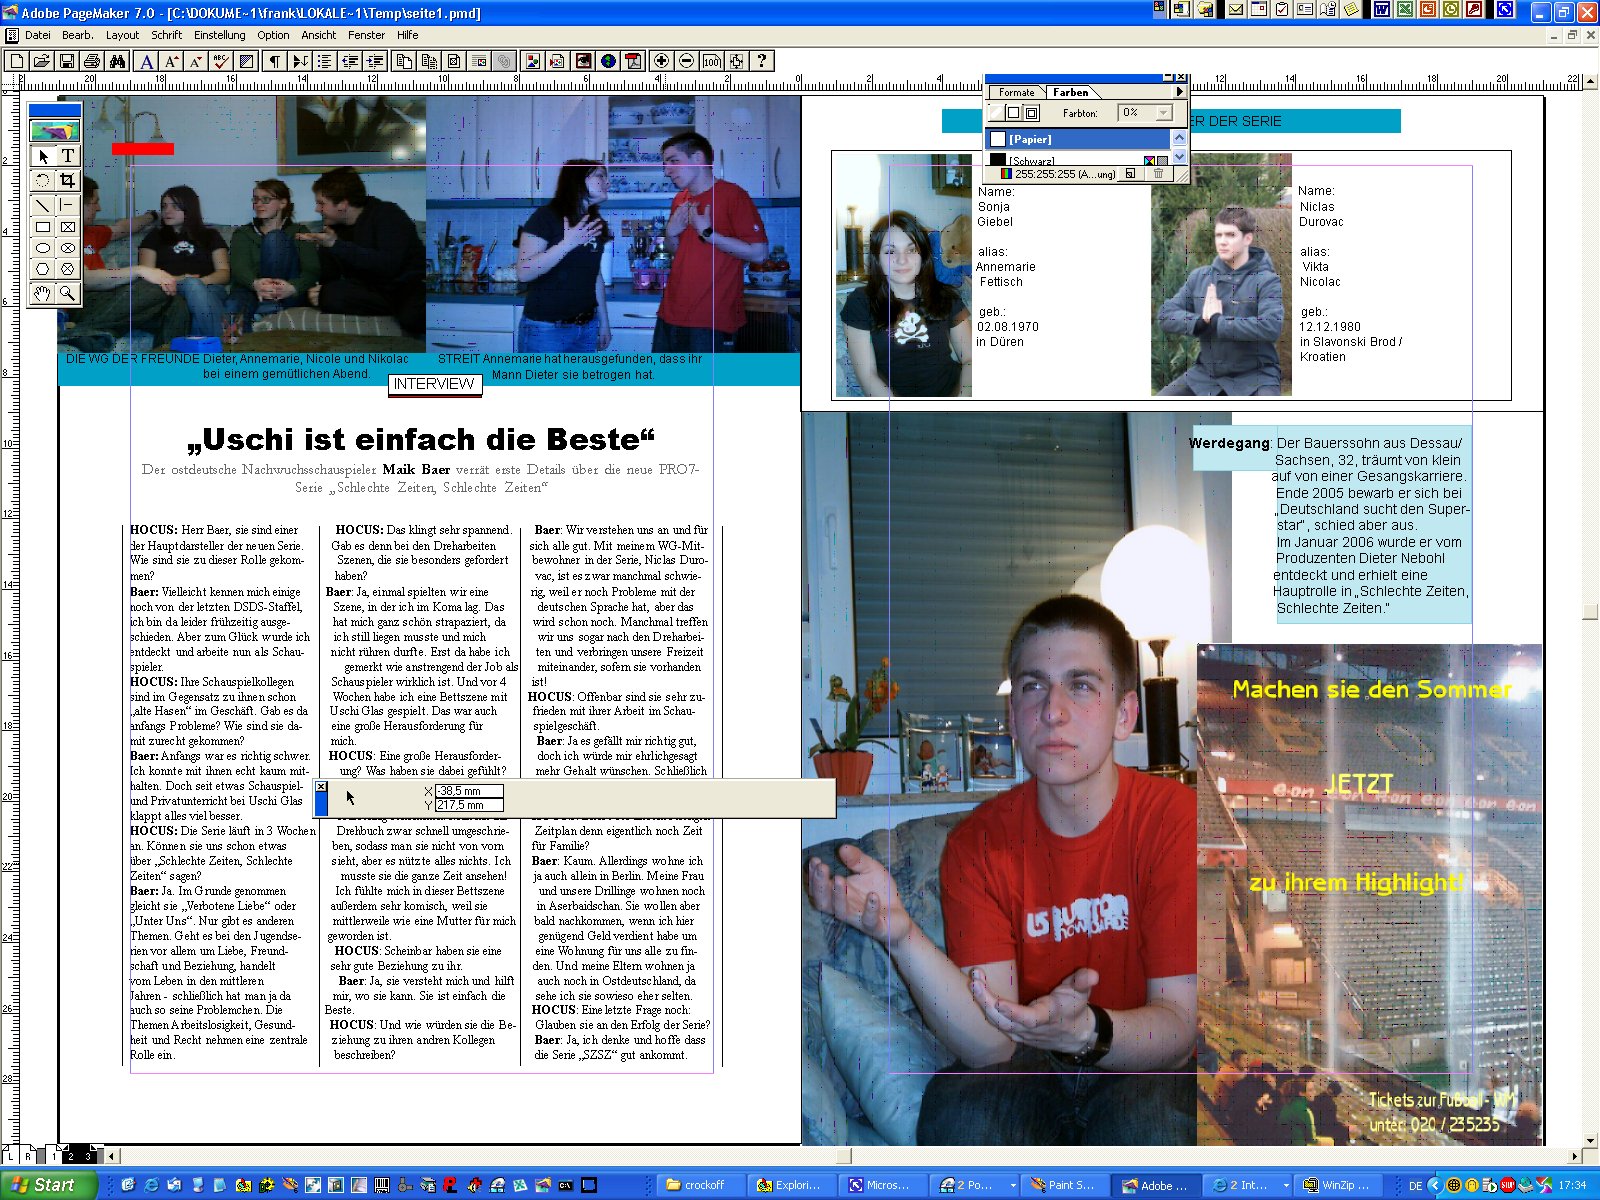Click the trash delete color button
This screenshot has height=1200, width=1600.
point(1158,173)
